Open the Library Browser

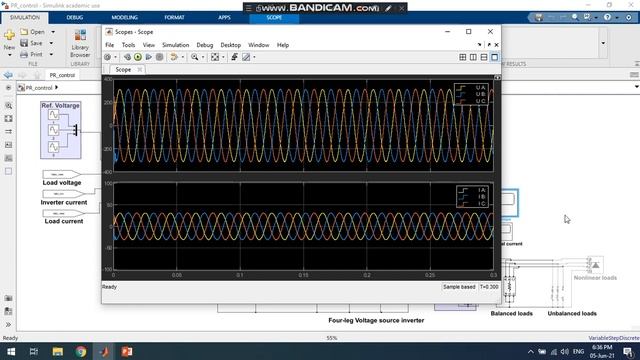click(x=80, y=43)
